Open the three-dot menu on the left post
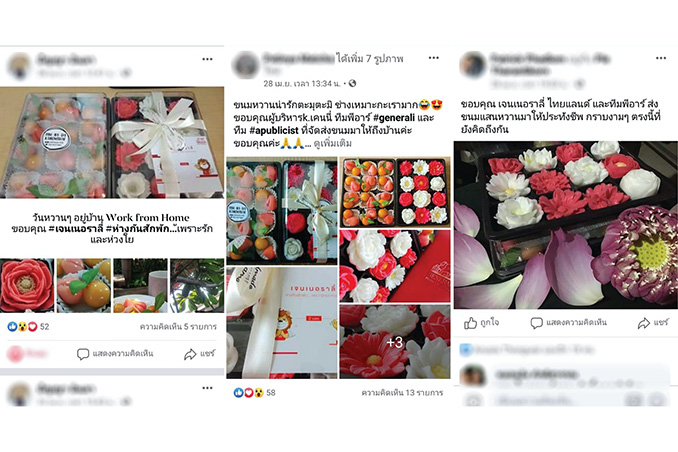The height and width of the screenshot is (452, 678). [208, 59]
